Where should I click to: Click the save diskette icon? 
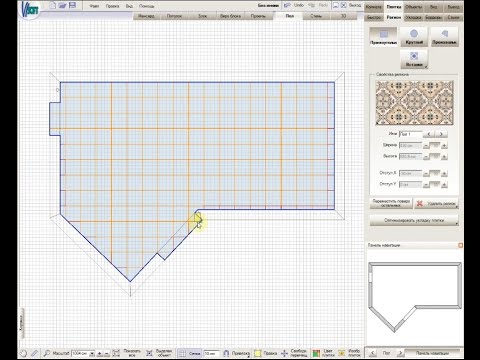point(72,5)
